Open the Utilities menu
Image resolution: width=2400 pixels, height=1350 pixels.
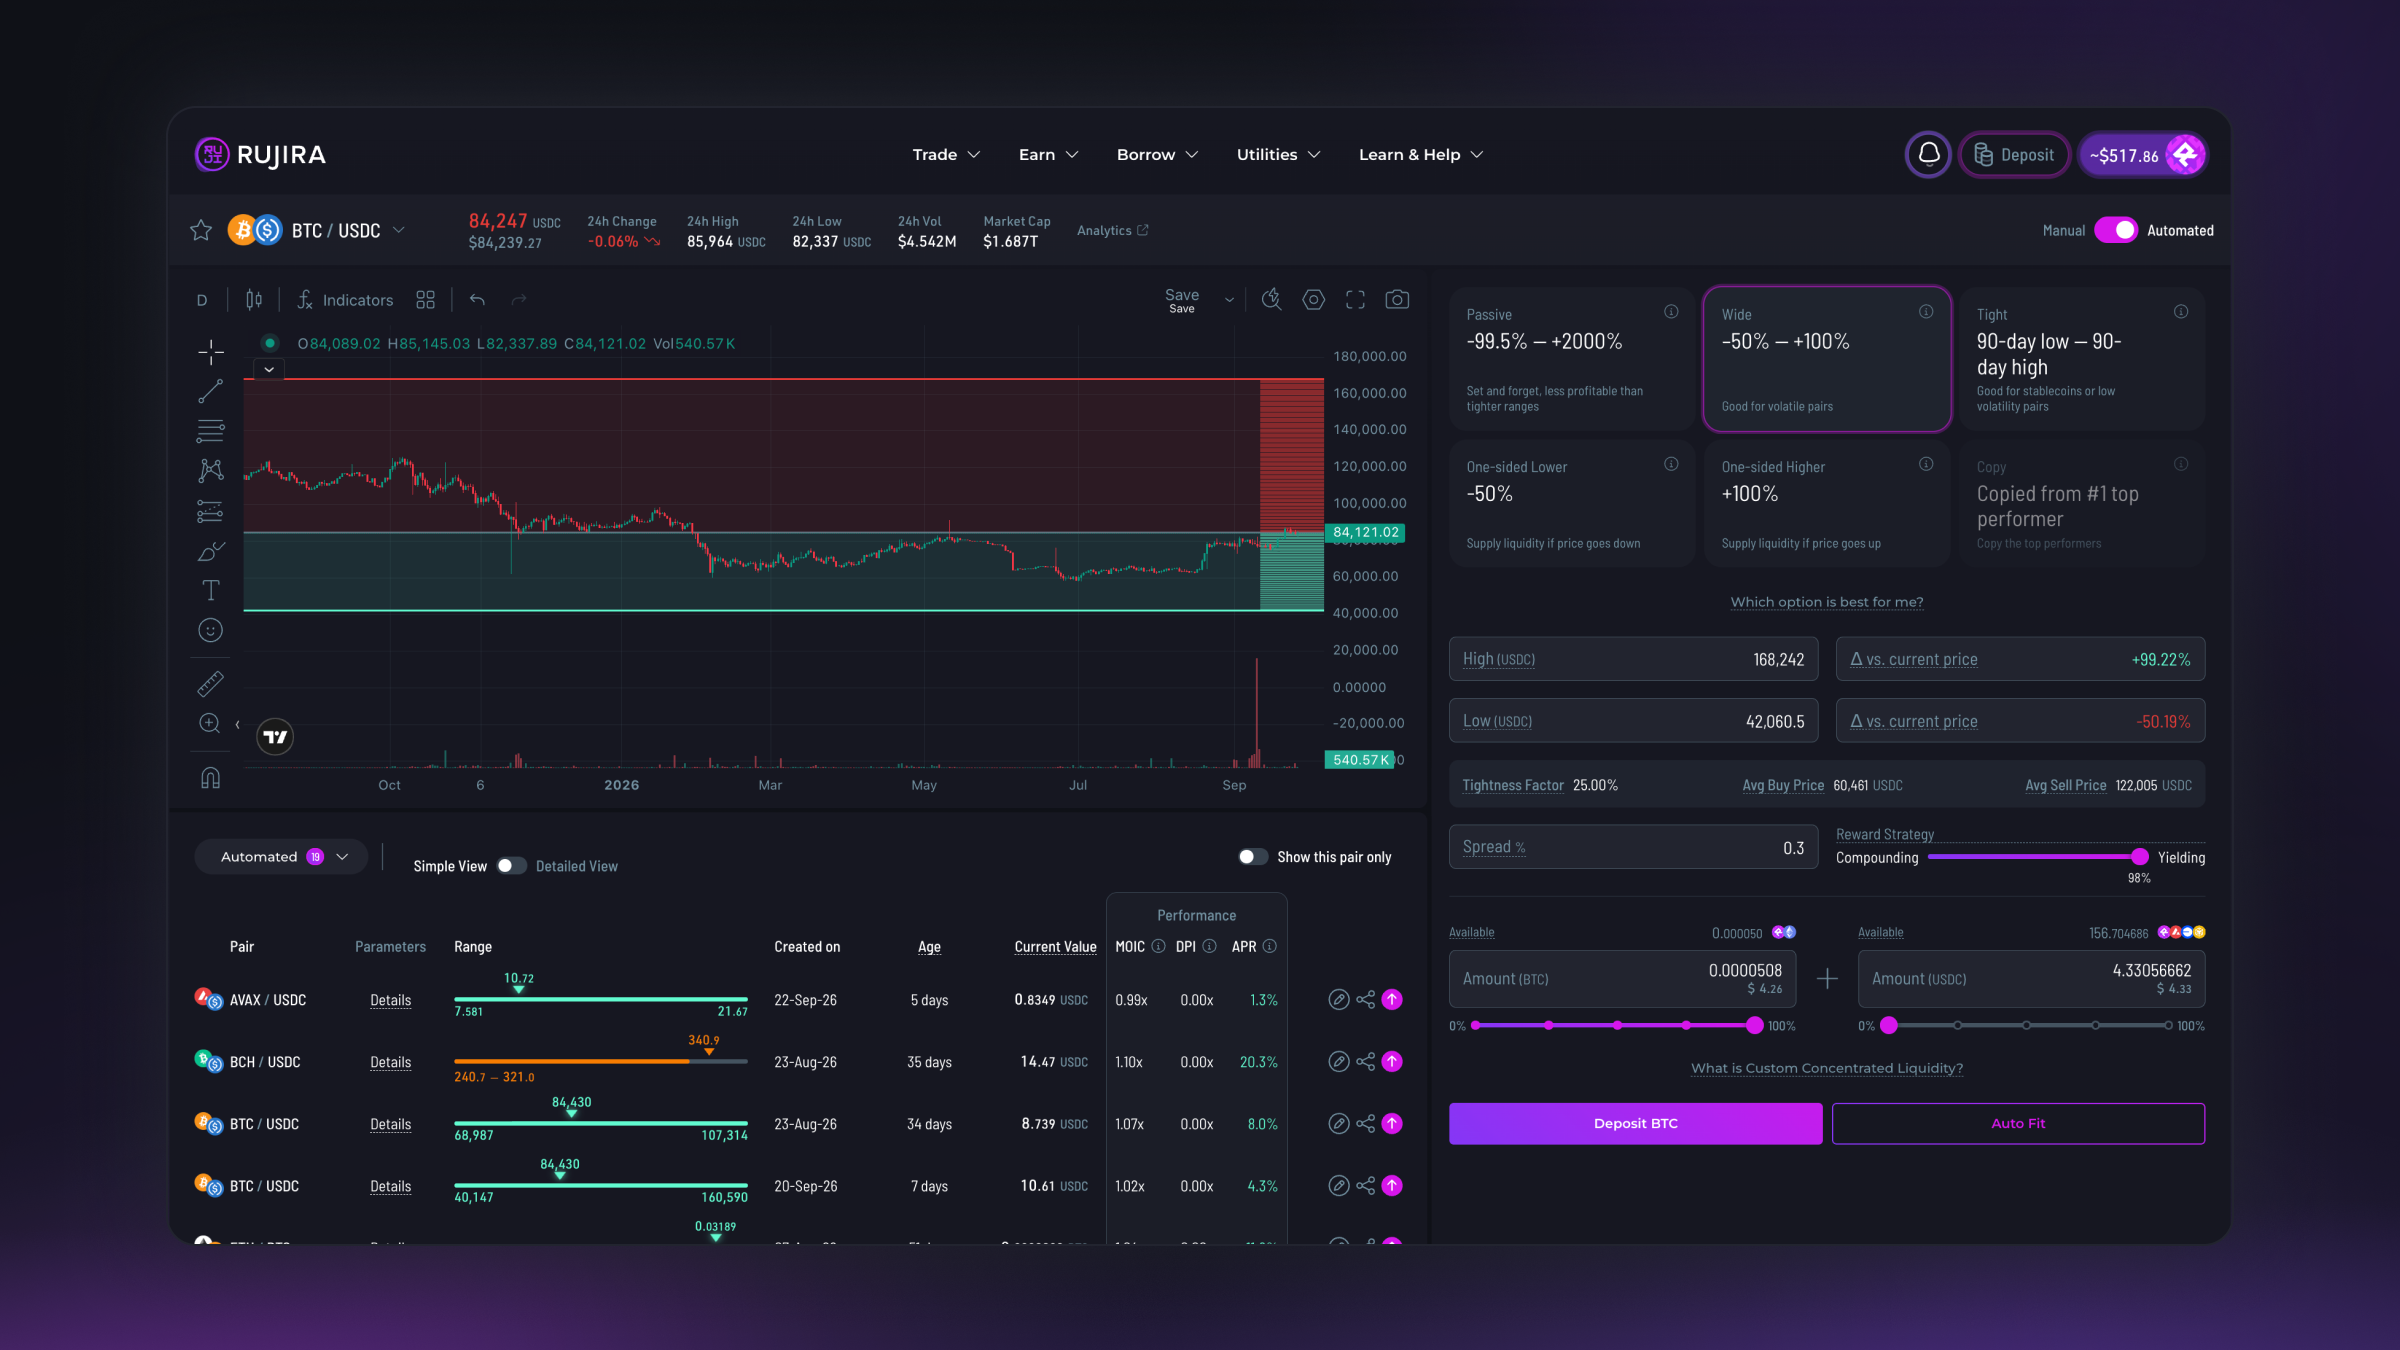[x=1278, y=155]
